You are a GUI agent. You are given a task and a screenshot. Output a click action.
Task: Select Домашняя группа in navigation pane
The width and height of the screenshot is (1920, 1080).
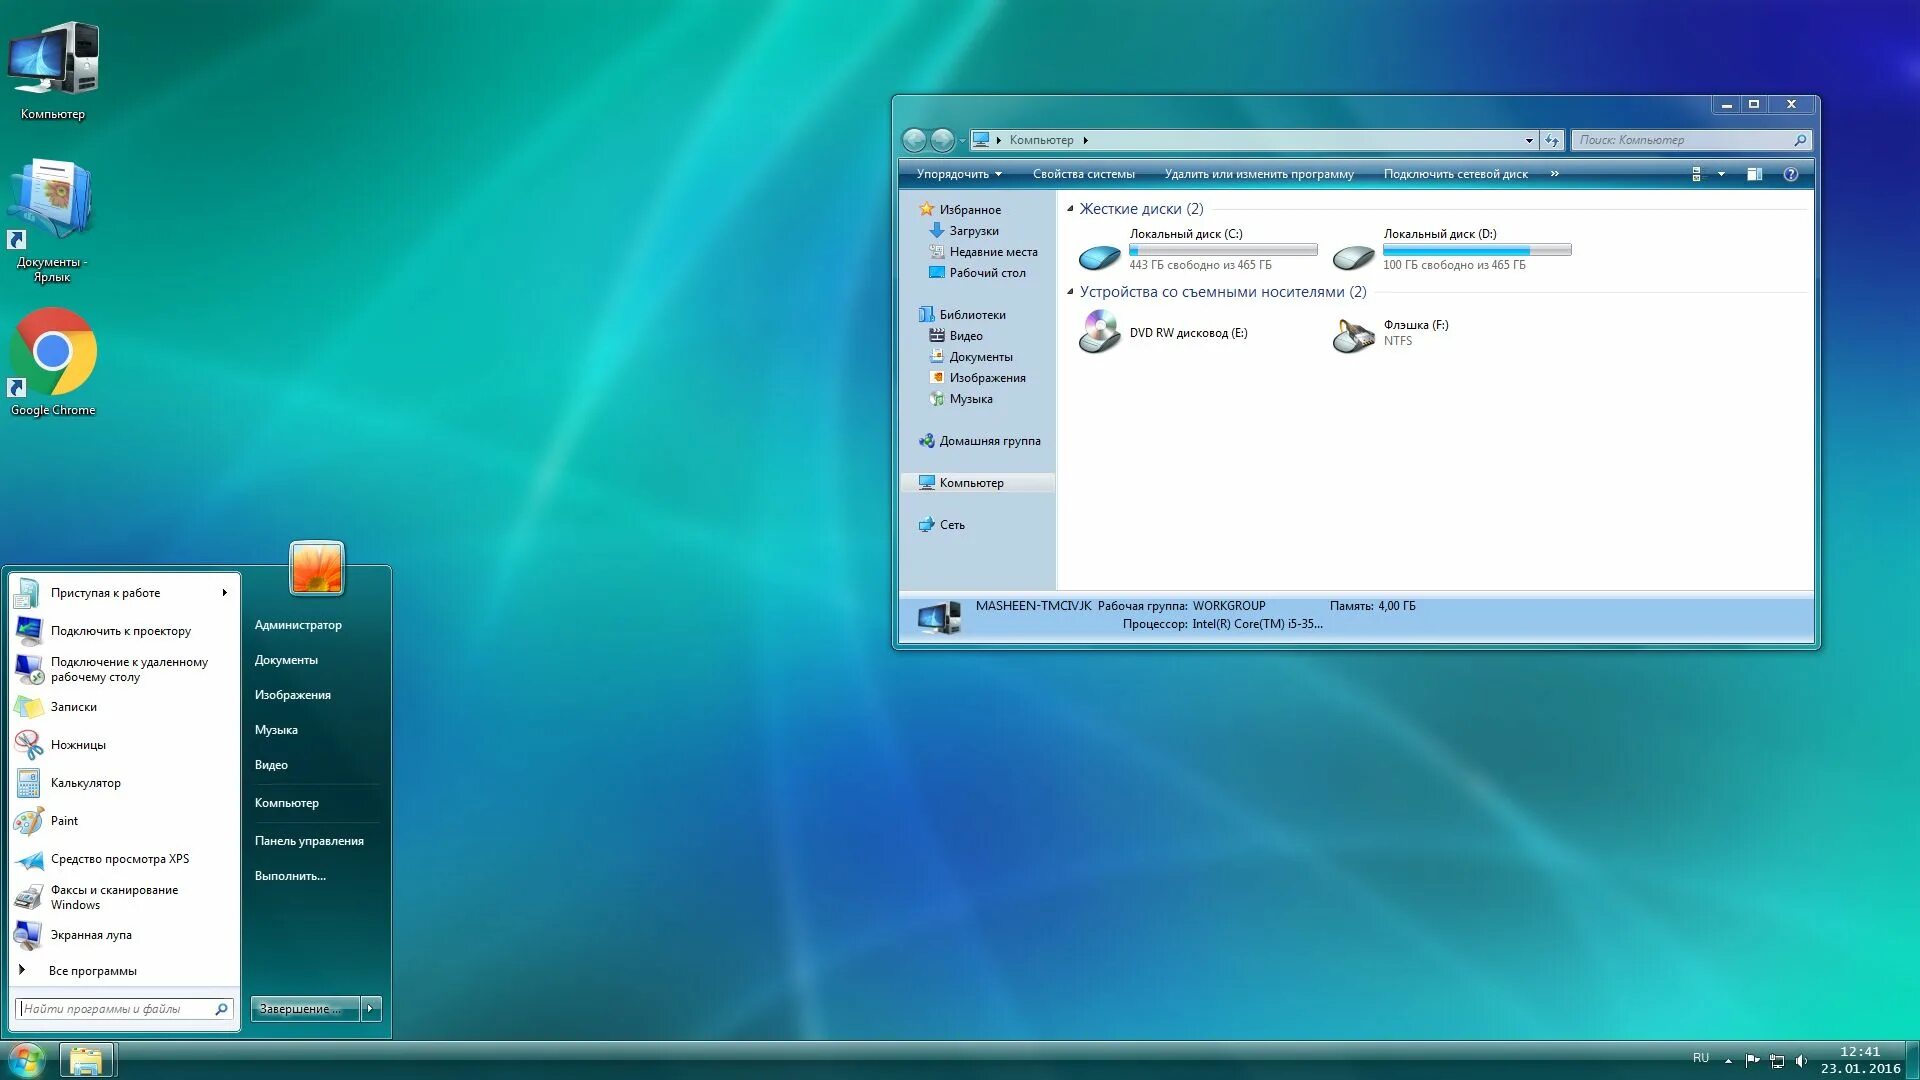tap(989, 441)
